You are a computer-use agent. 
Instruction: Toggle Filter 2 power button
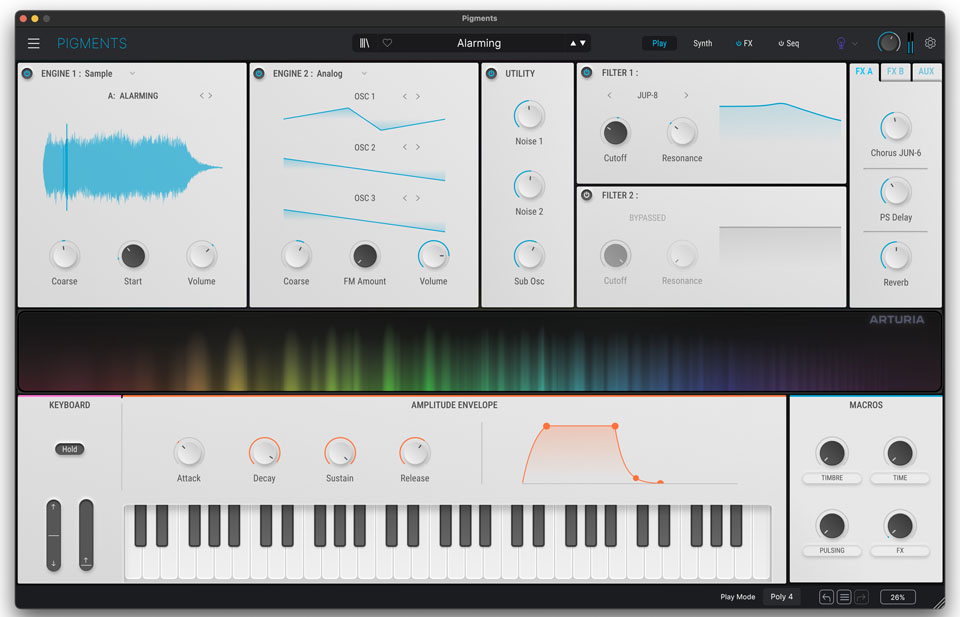point(587,195)
